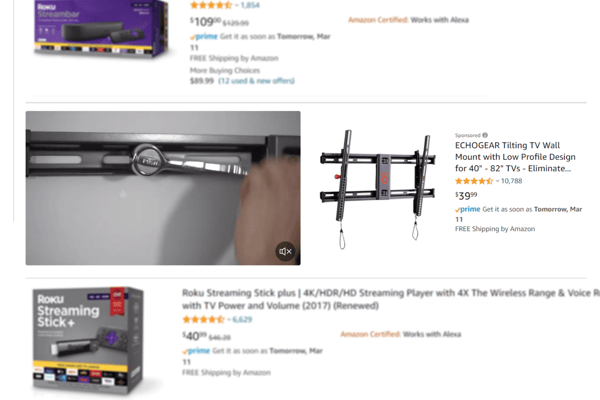Click the ECHOGEAR star rating icons
Image resolution: width=600 pixels, height=400 pixels.
pos(474,181)
